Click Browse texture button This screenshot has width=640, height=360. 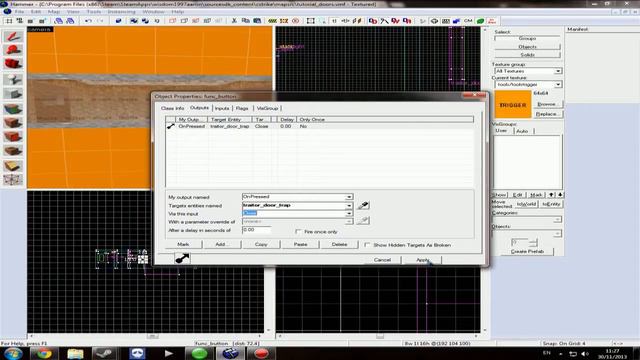coord(547,104)
